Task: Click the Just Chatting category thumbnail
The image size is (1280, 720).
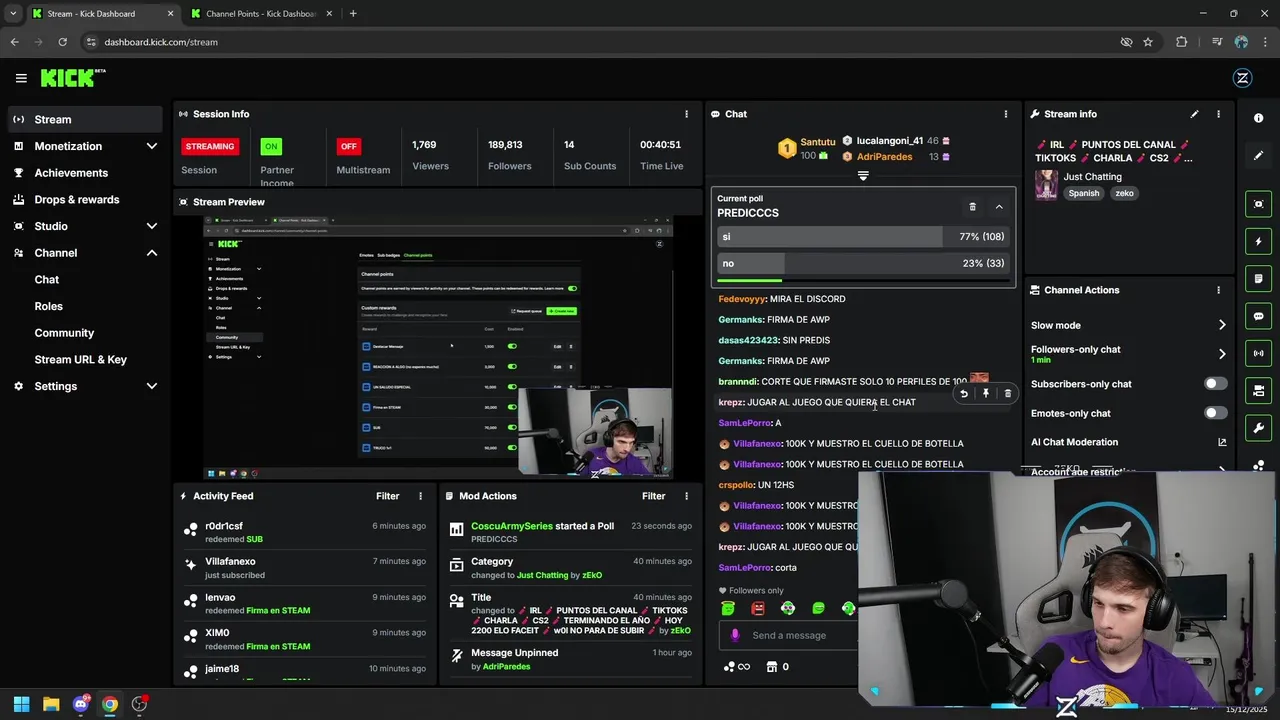Action: click(1046, 185)
